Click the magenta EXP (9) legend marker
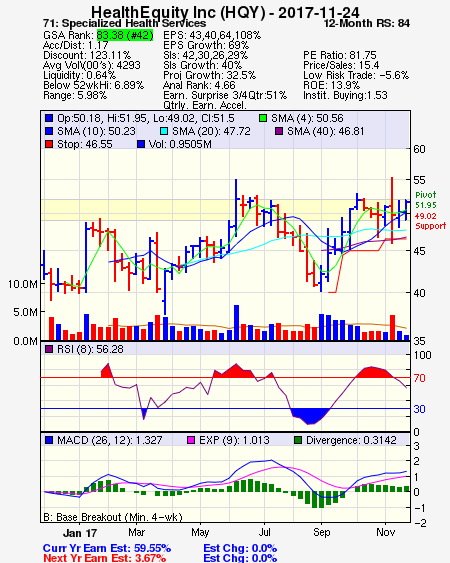The width and height of the screenshot is (450, 563). [x=191, y=440]
